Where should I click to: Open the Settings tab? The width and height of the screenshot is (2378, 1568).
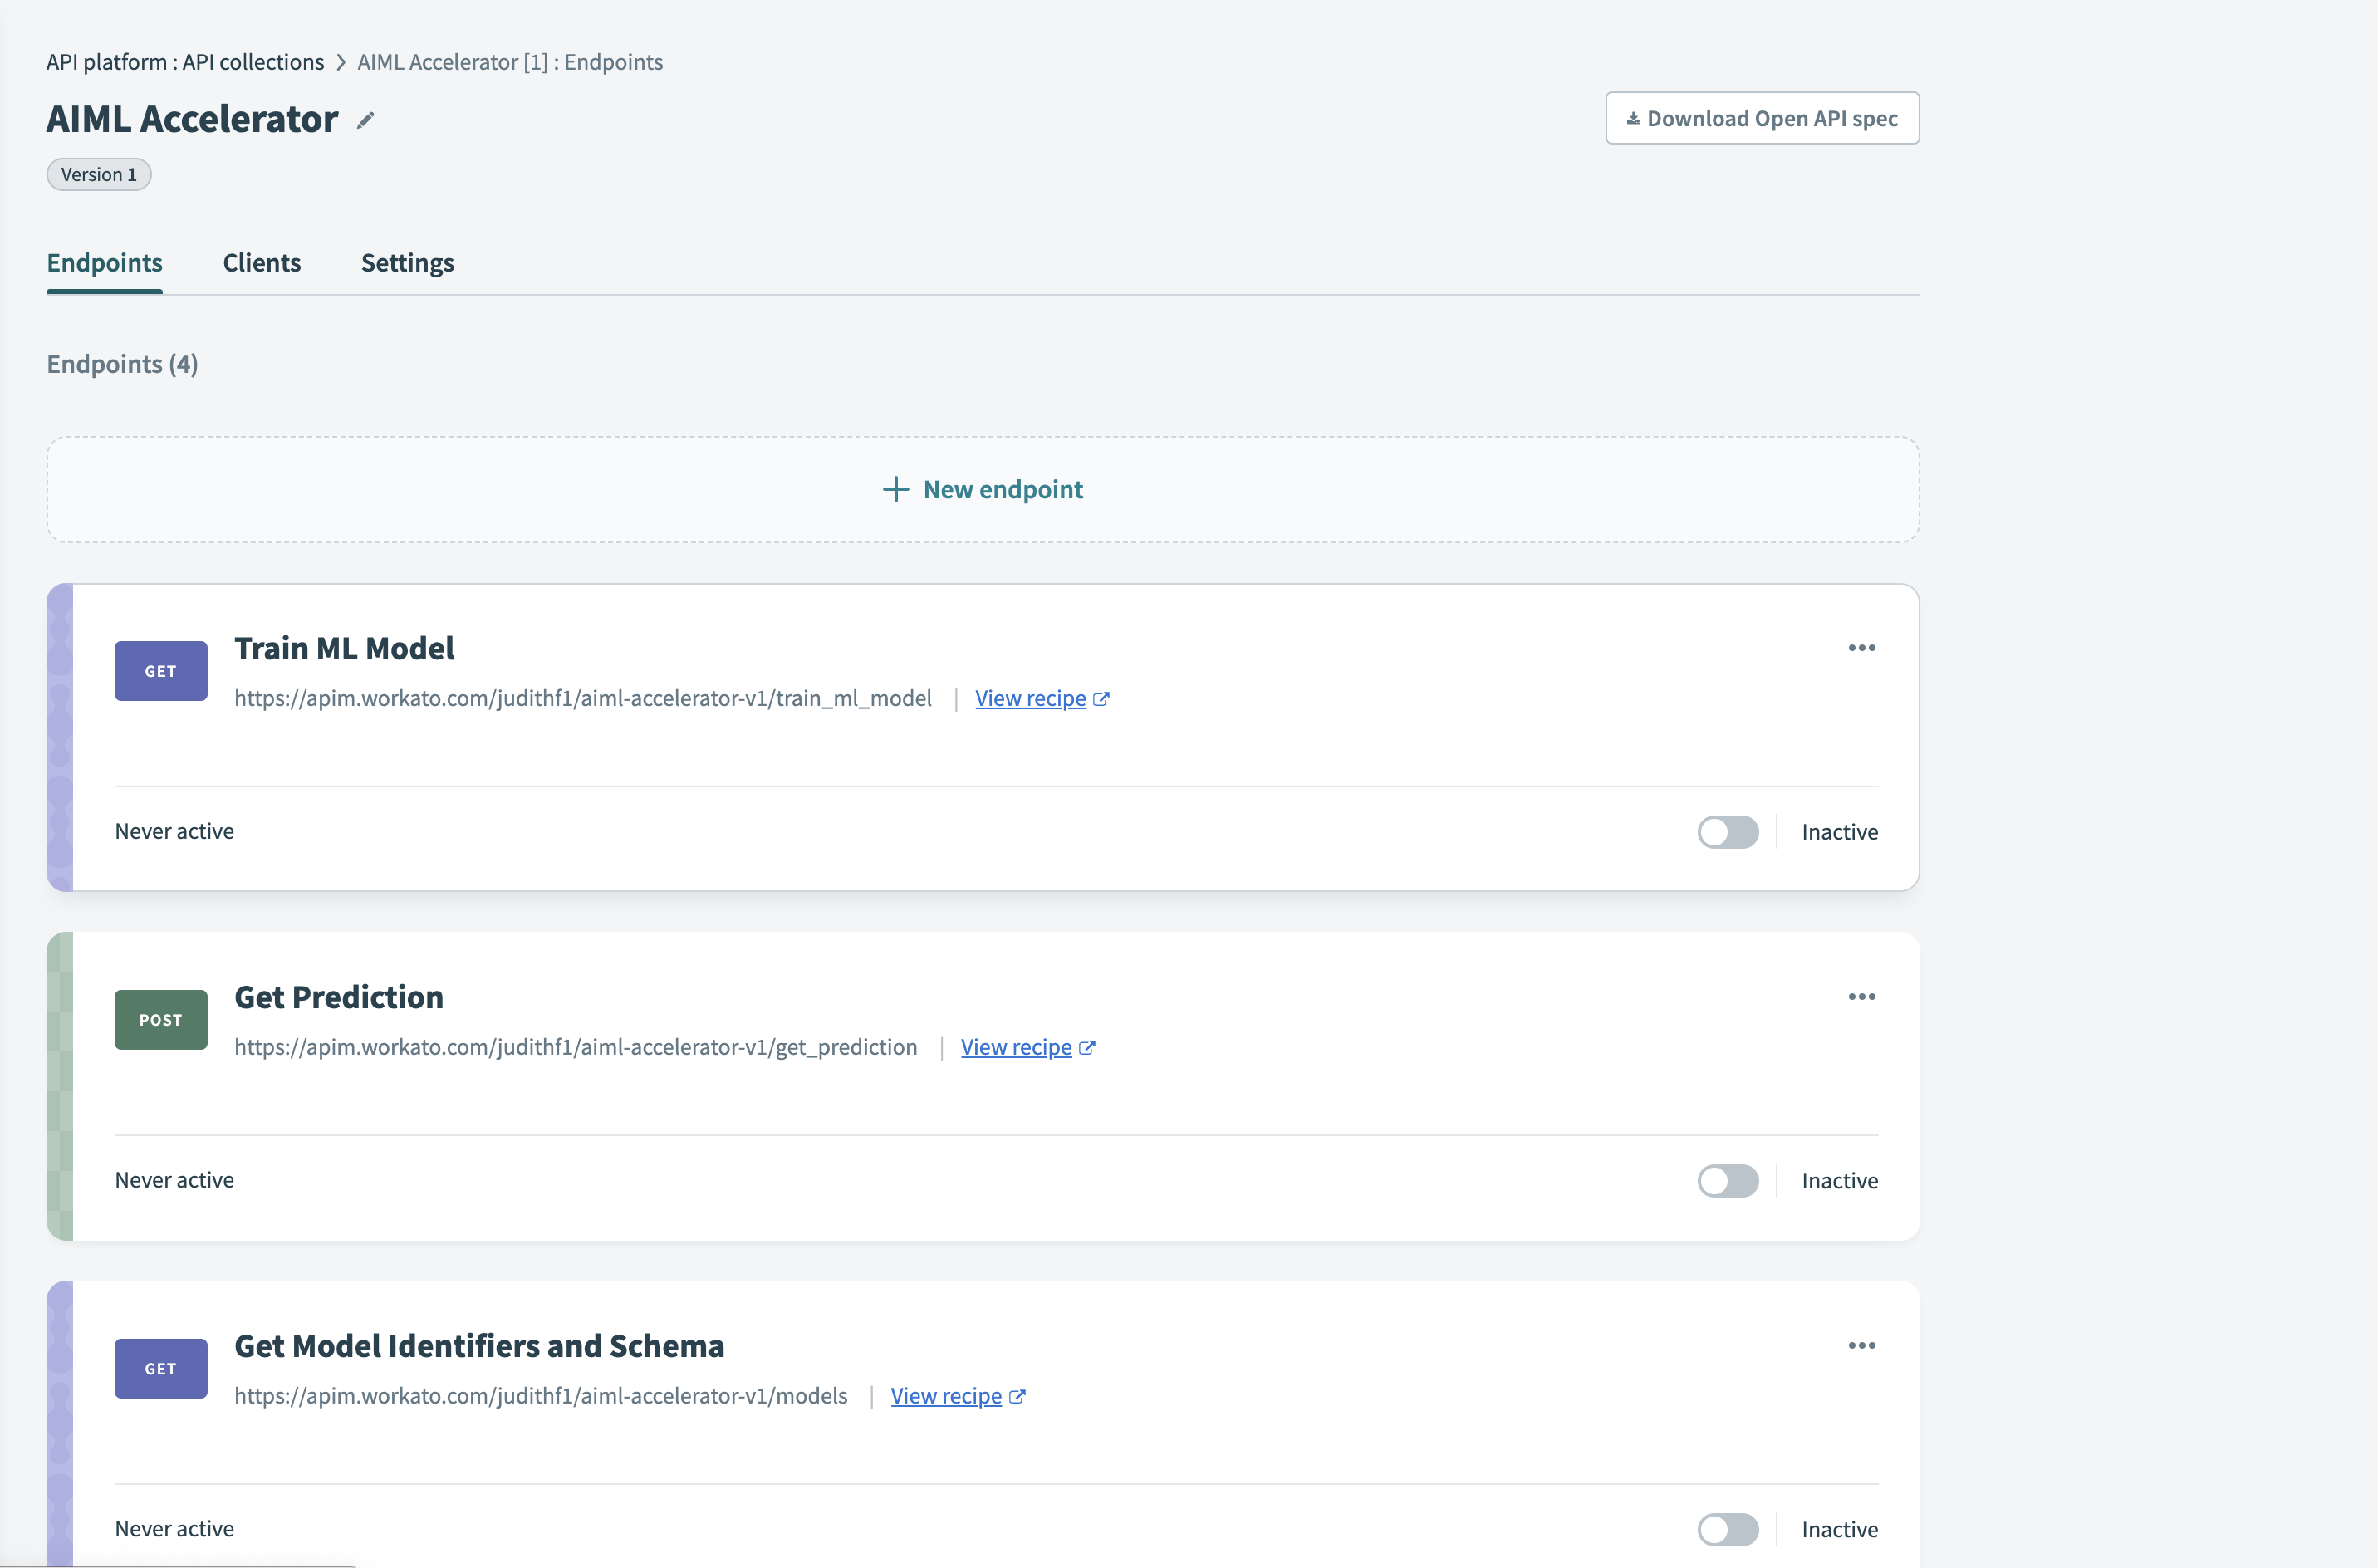tap(407, 263)
